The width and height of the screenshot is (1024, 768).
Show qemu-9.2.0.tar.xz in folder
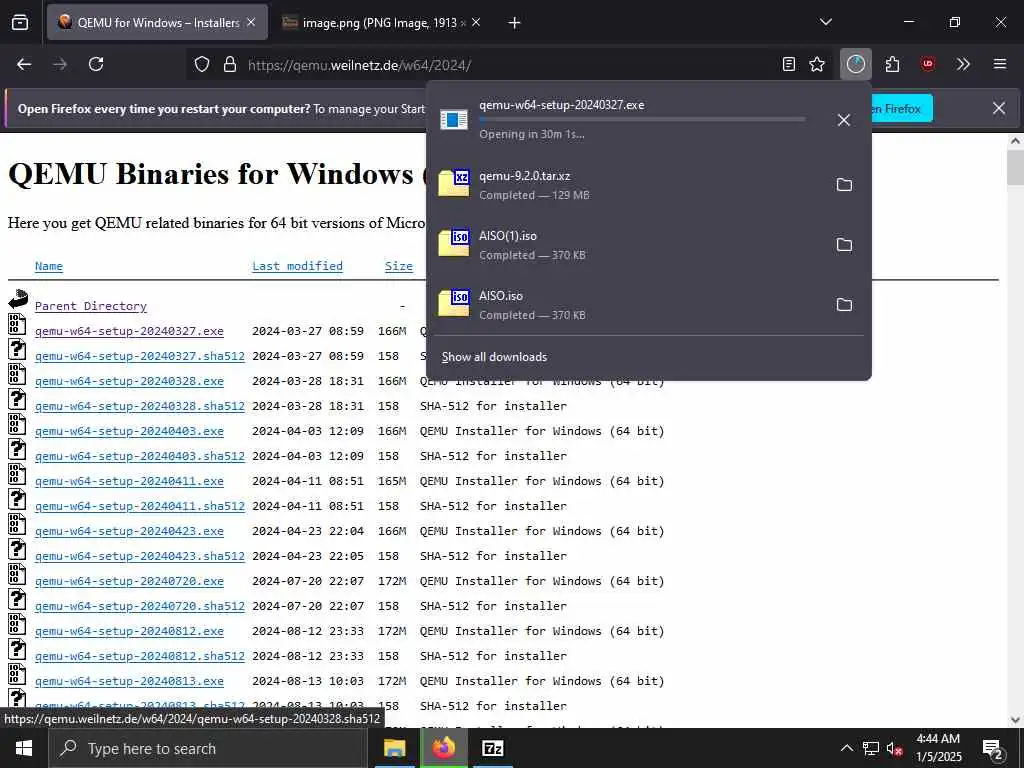click(844, 185)
